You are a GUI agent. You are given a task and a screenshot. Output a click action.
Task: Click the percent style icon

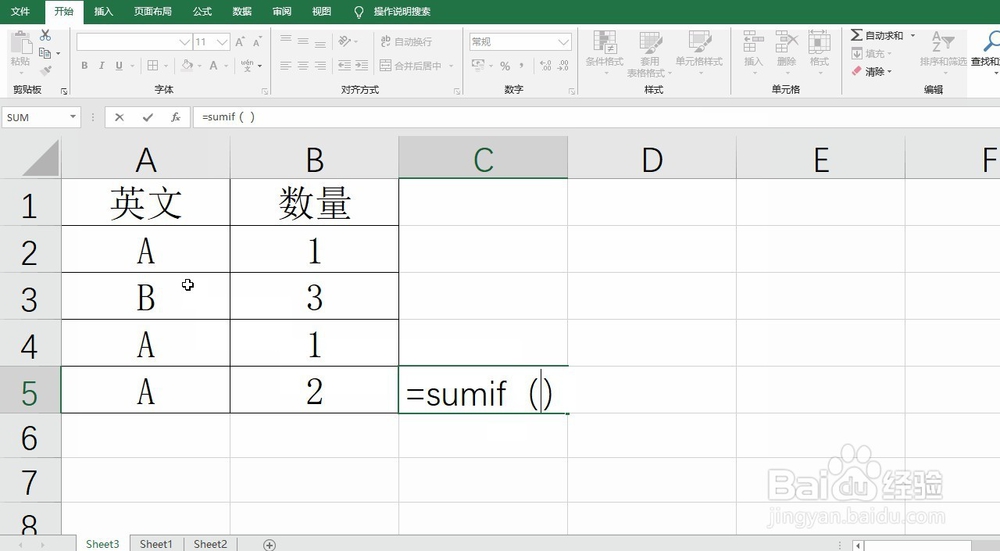(x=505, y=65)
